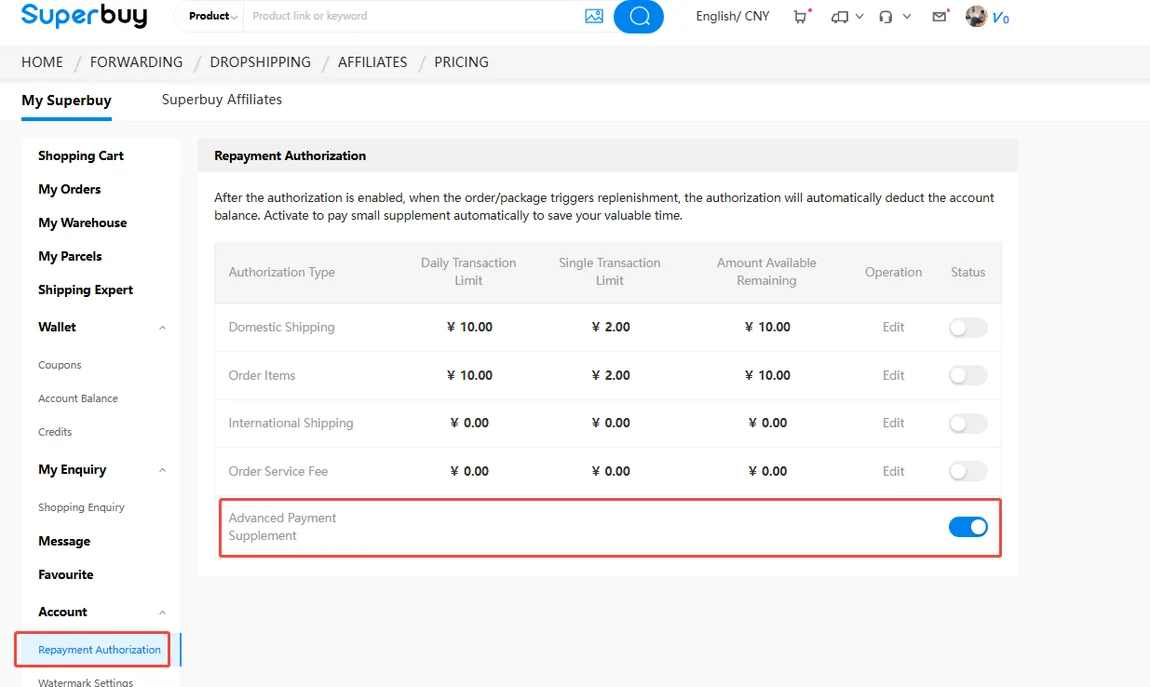Enable Order Items authorization switch
This screenshot has height=687, width=1150.
click(x=968, y=375)
